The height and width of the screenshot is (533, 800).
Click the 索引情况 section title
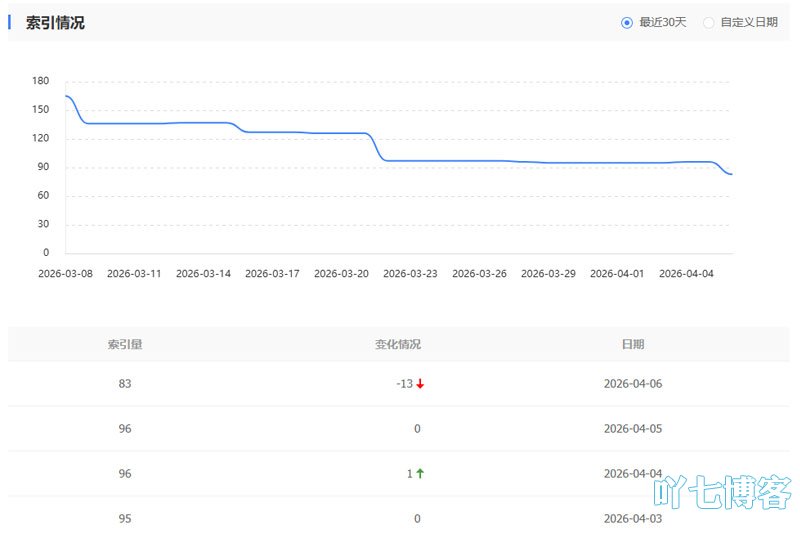tap(55, 22)
